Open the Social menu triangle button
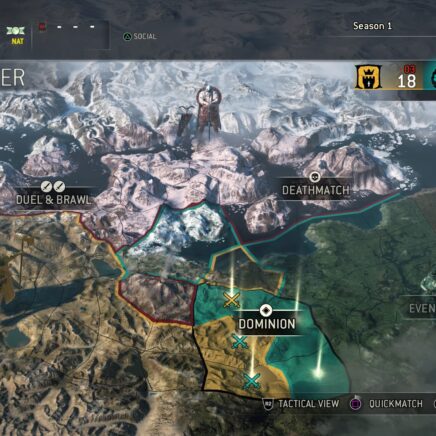Image resolution: width=436 pixels, height=436 pixels. 127,37
